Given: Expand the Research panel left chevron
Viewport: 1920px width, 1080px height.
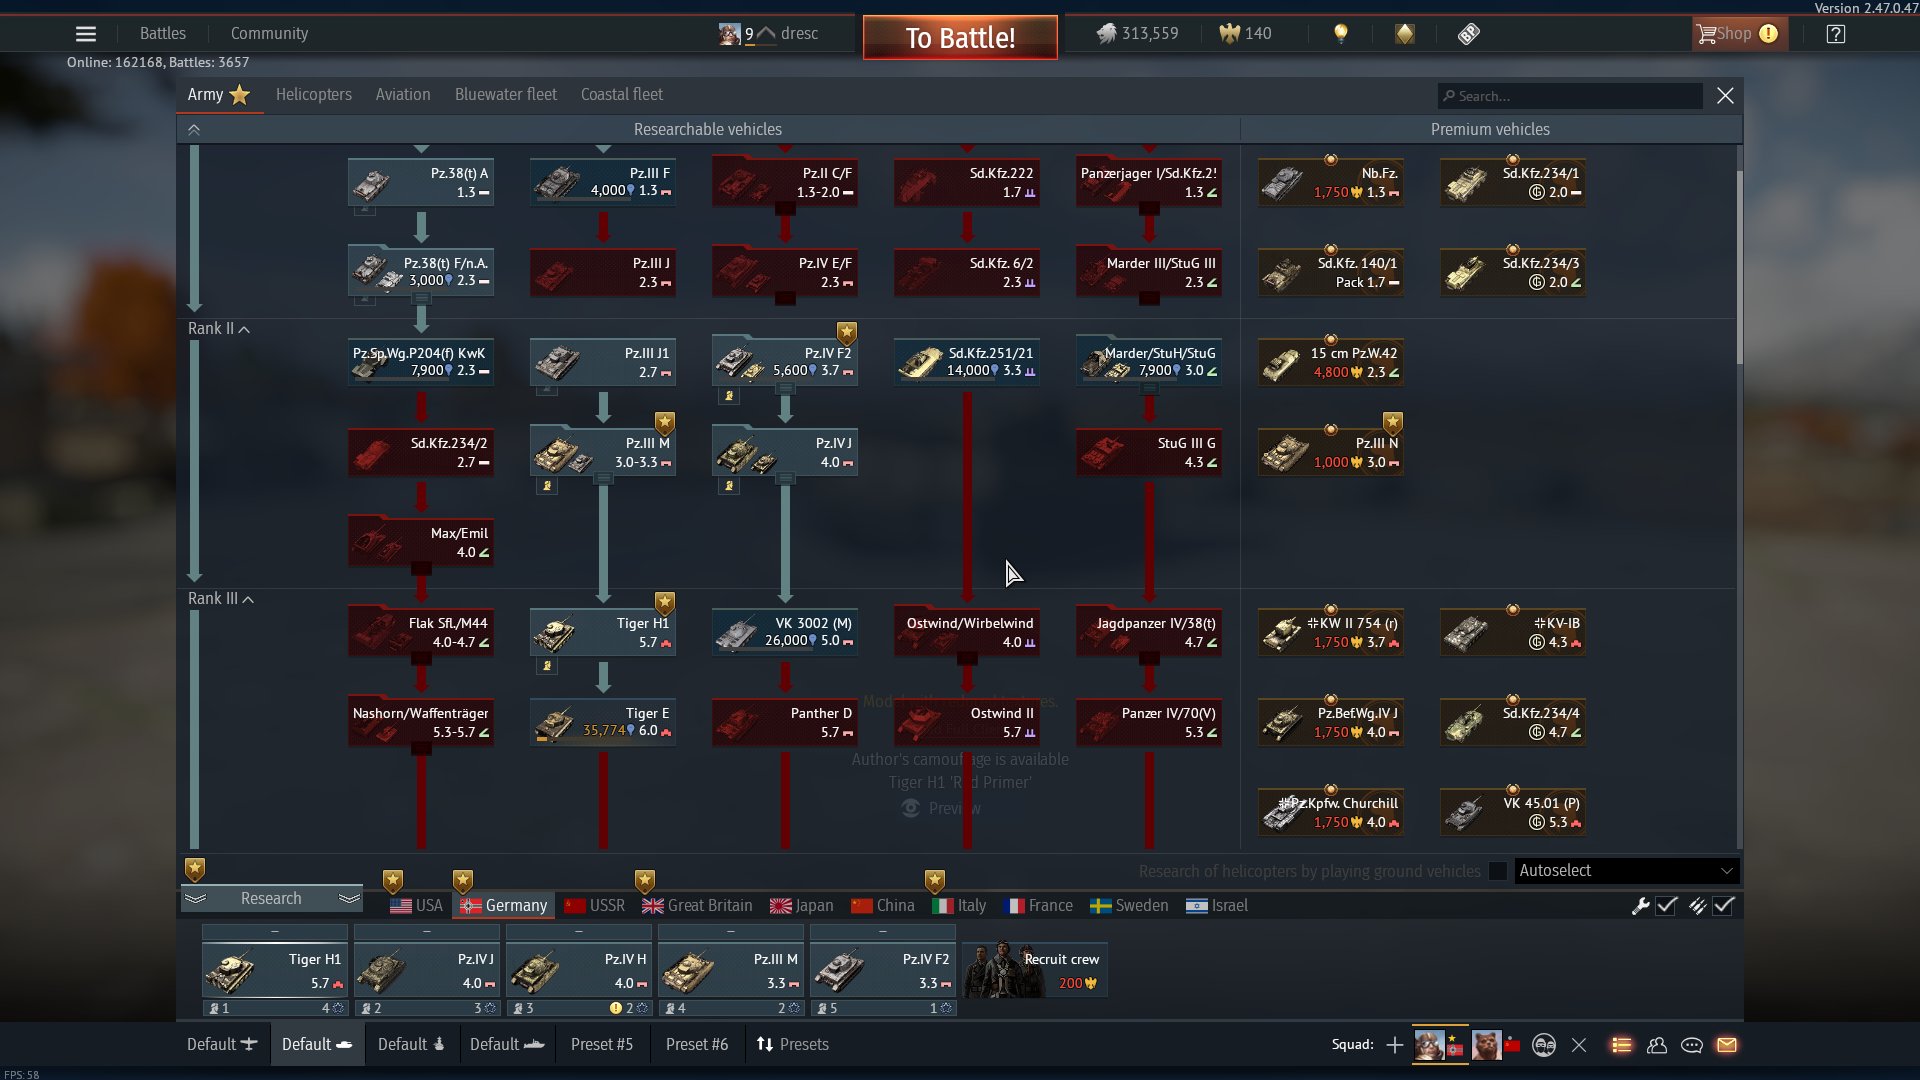Looking at the screenshot, I should point(196,899).
